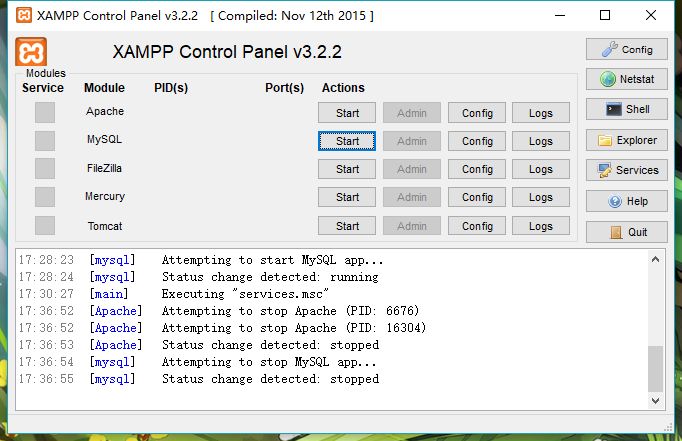
Task: Click the FileZilla module name
Action: click(104, 168)
